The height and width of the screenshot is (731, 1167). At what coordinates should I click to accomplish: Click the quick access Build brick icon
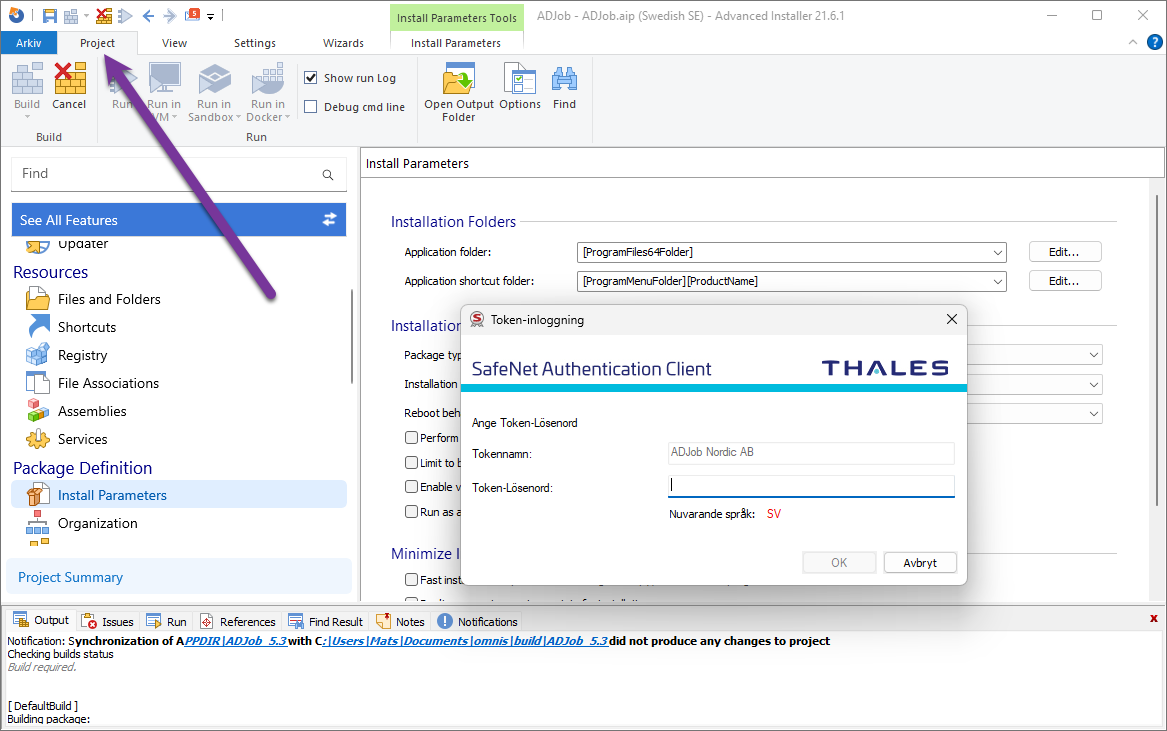[x=71, y=16]
